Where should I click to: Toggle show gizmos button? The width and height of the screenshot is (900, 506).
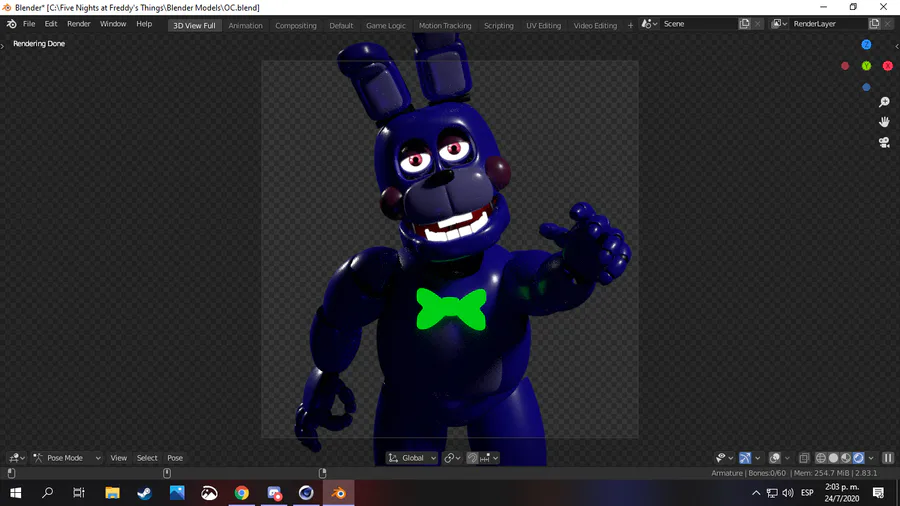(x=745, y=458)
